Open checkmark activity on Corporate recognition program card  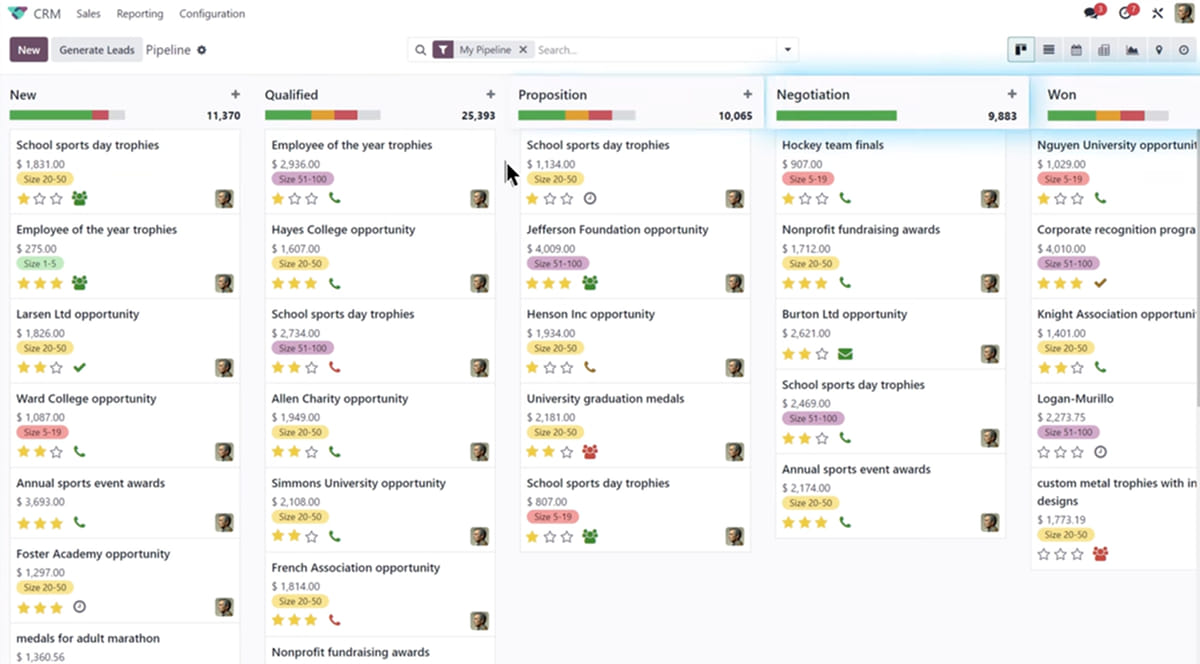1101,283
